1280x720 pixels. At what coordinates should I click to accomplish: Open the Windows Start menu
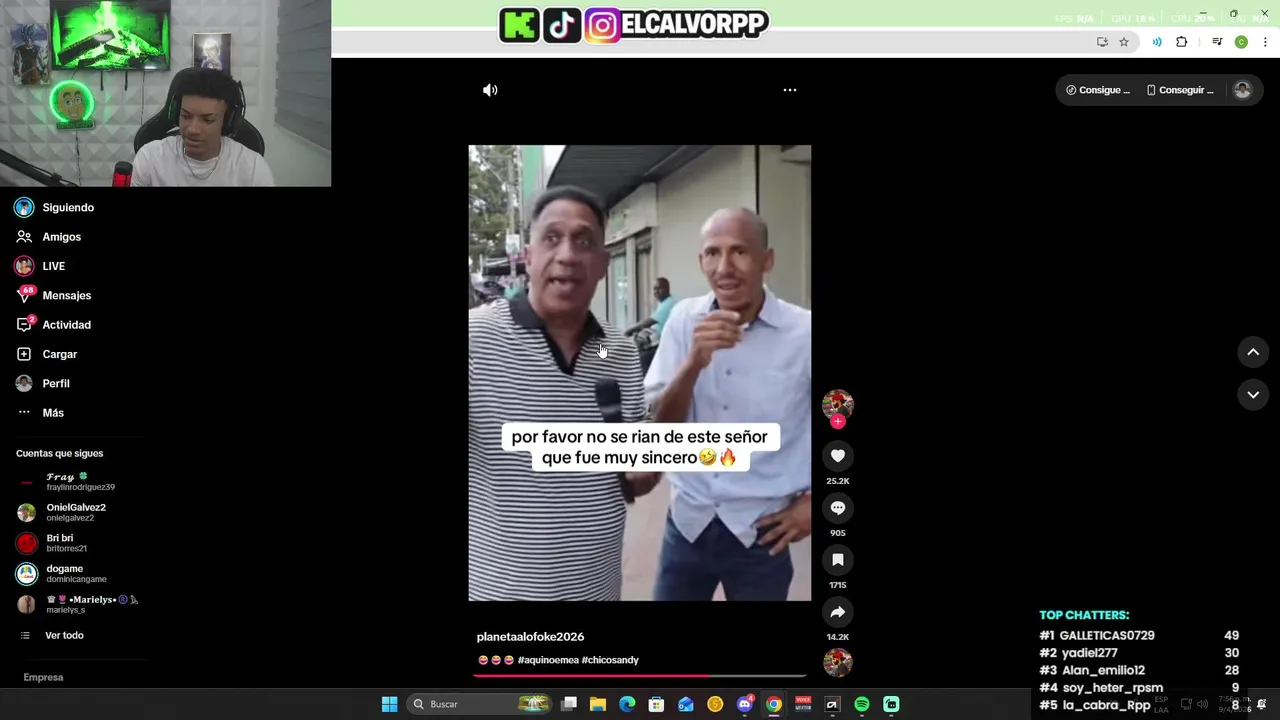click(x=389, y=704)
